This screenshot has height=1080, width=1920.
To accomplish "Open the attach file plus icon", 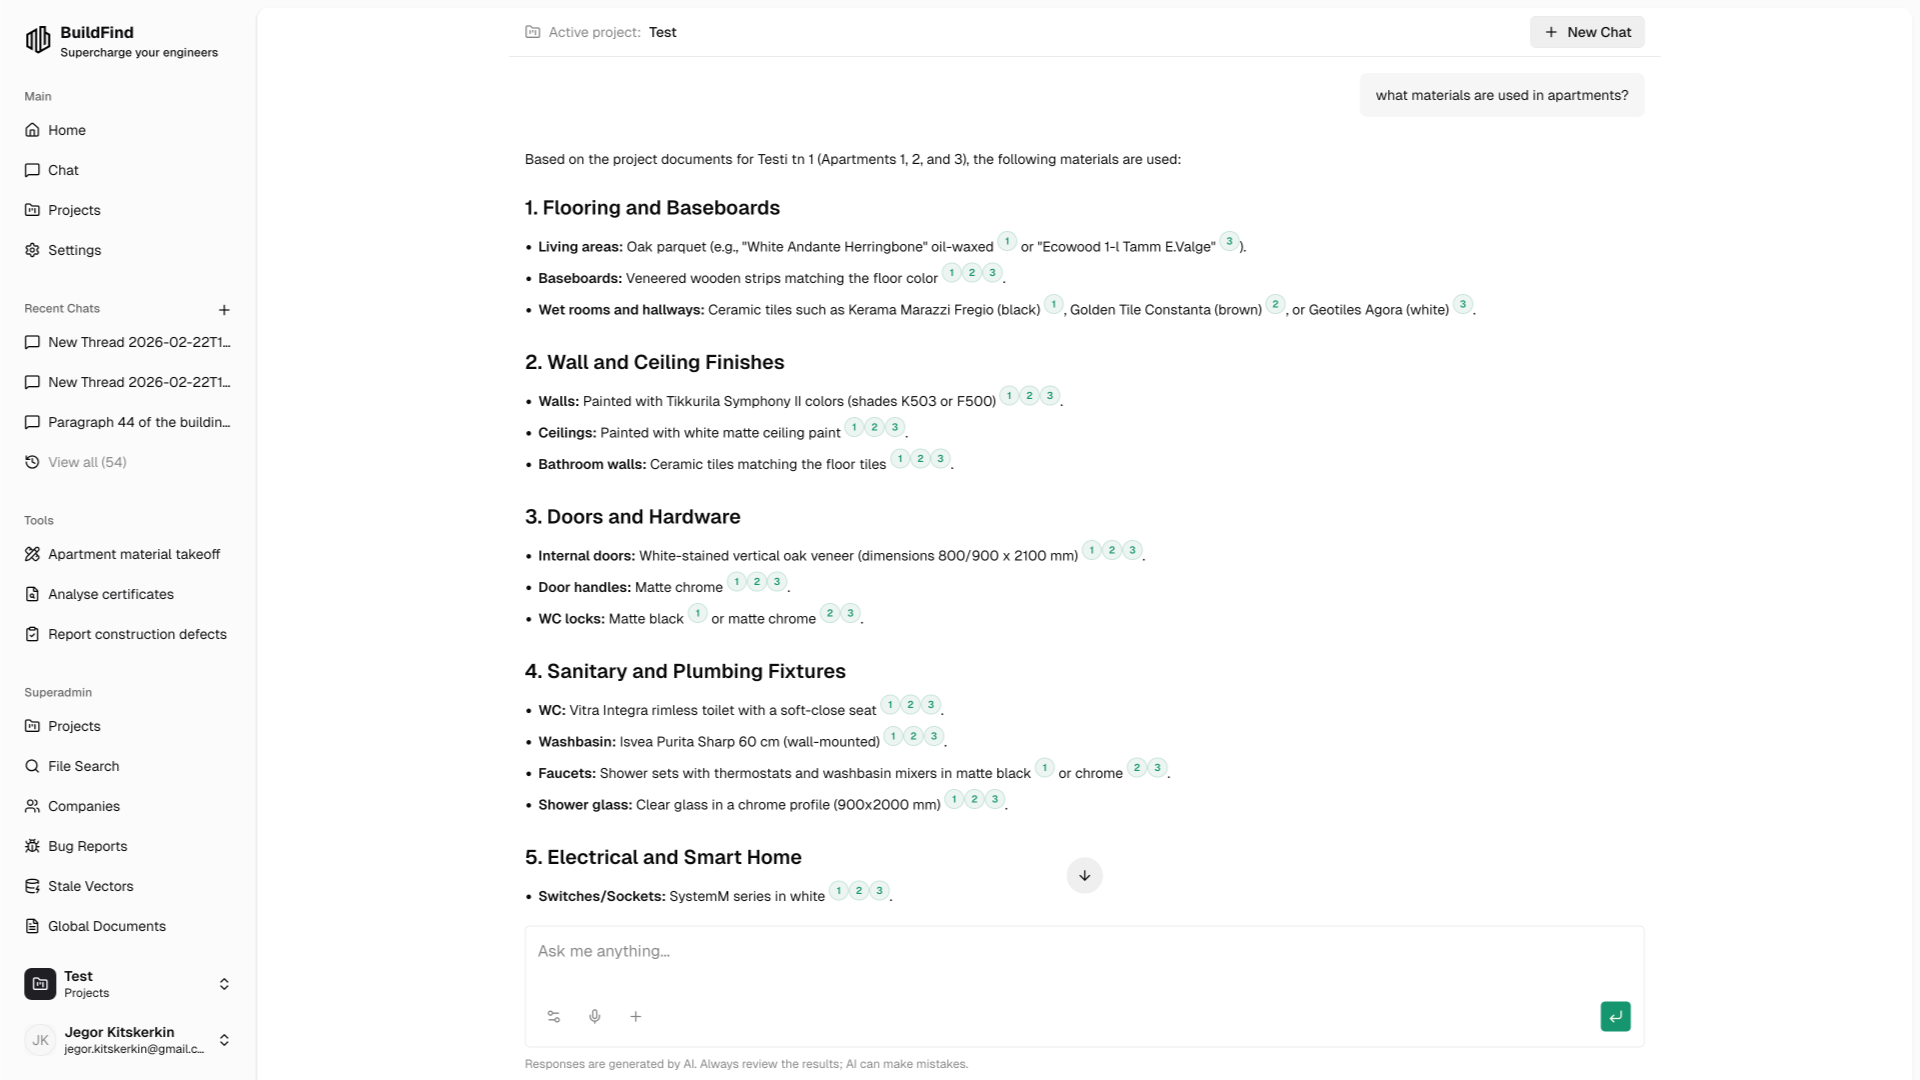I will [x=635, y=1016].
